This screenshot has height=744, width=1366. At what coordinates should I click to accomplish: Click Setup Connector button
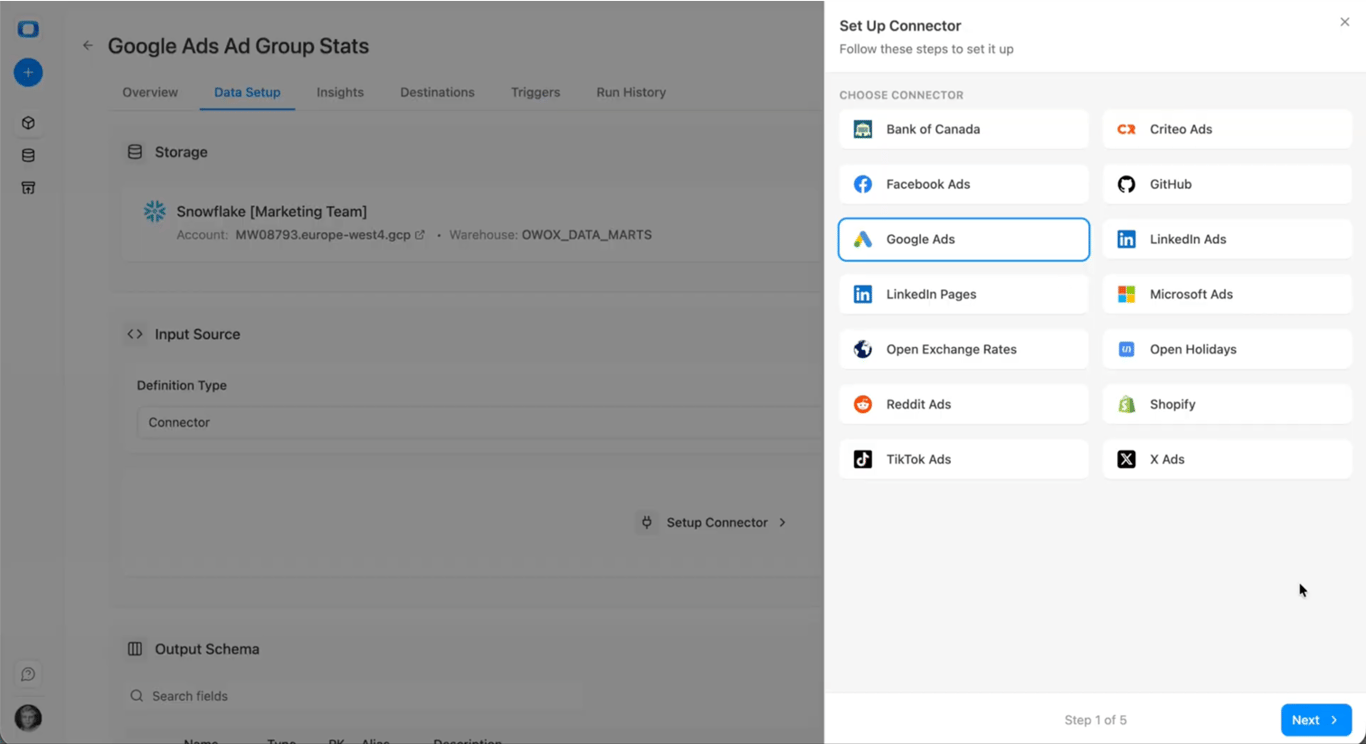tap(714, 522)
